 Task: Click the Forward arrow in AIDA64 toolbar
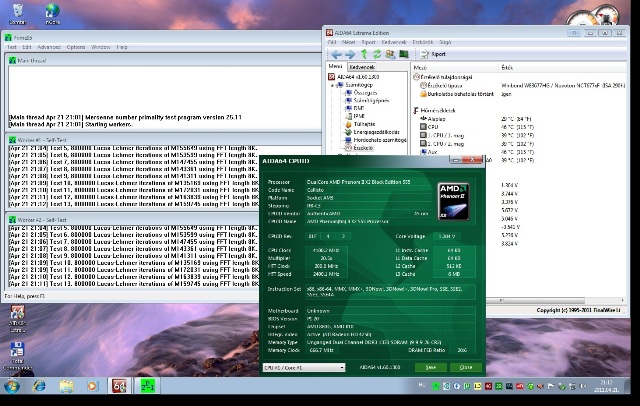click(350, 54)
